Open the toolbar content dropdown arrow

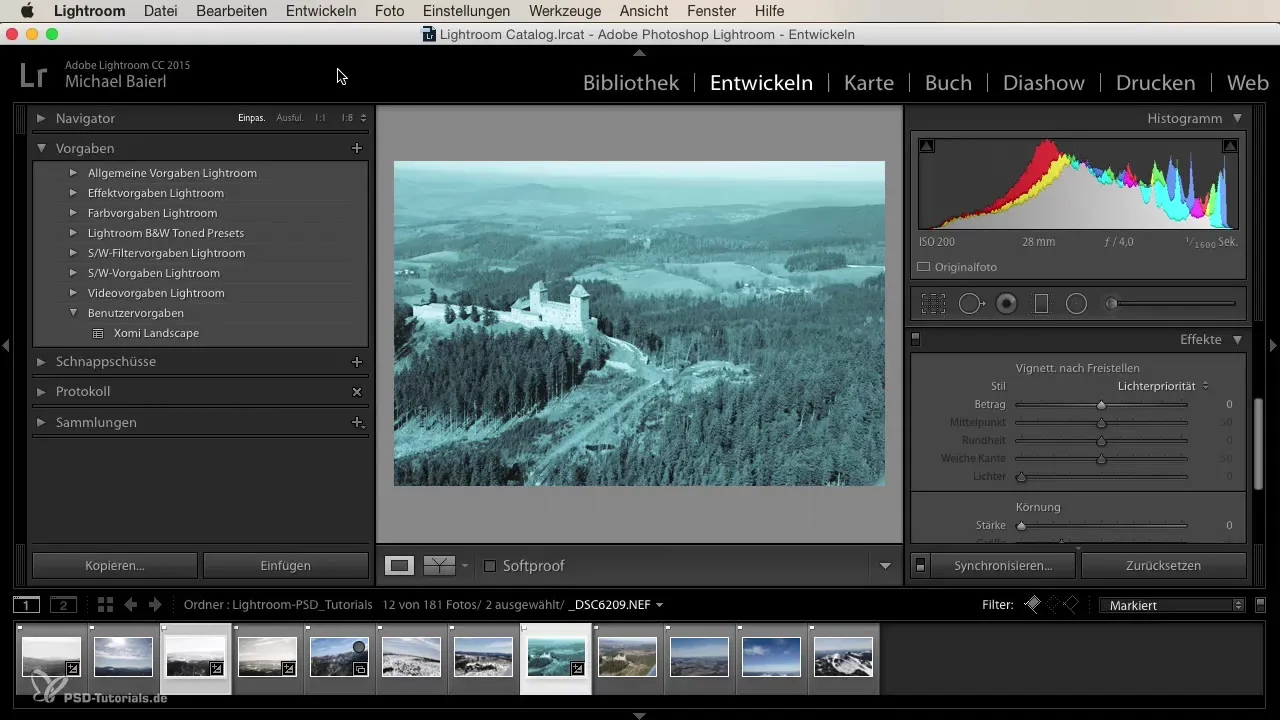885,566
